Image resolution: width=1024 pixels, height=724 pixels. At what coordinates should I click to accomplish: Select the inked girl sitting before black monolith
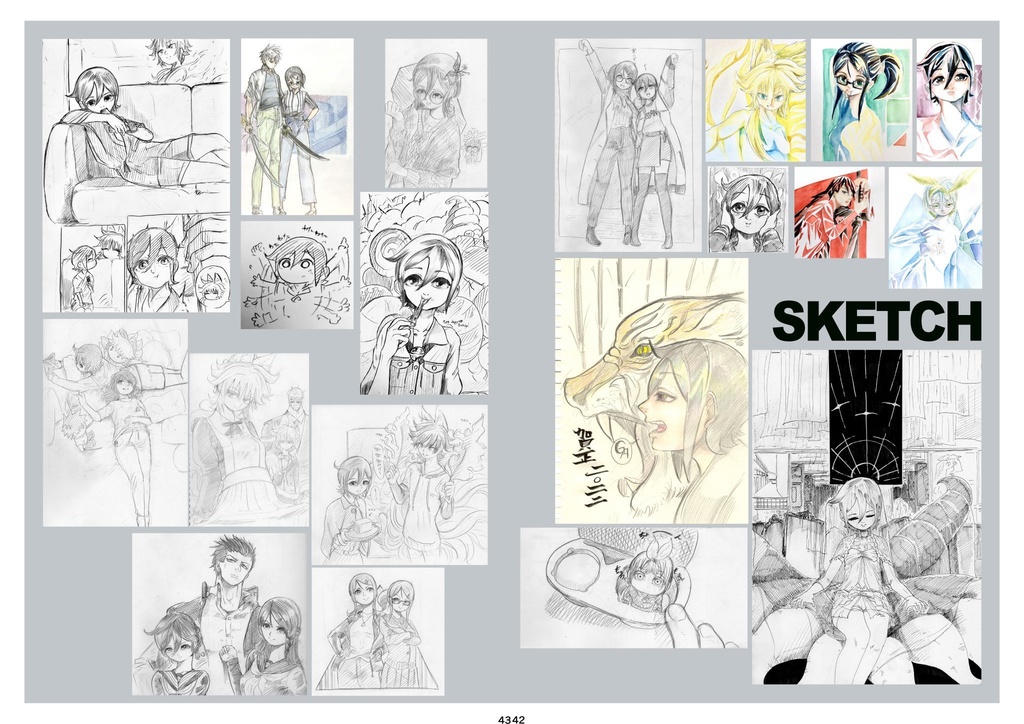[867, 517]
